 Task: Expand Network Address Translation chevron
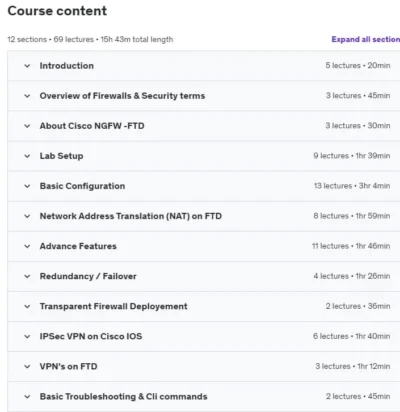pyautogui.click(x=27, y=216)
